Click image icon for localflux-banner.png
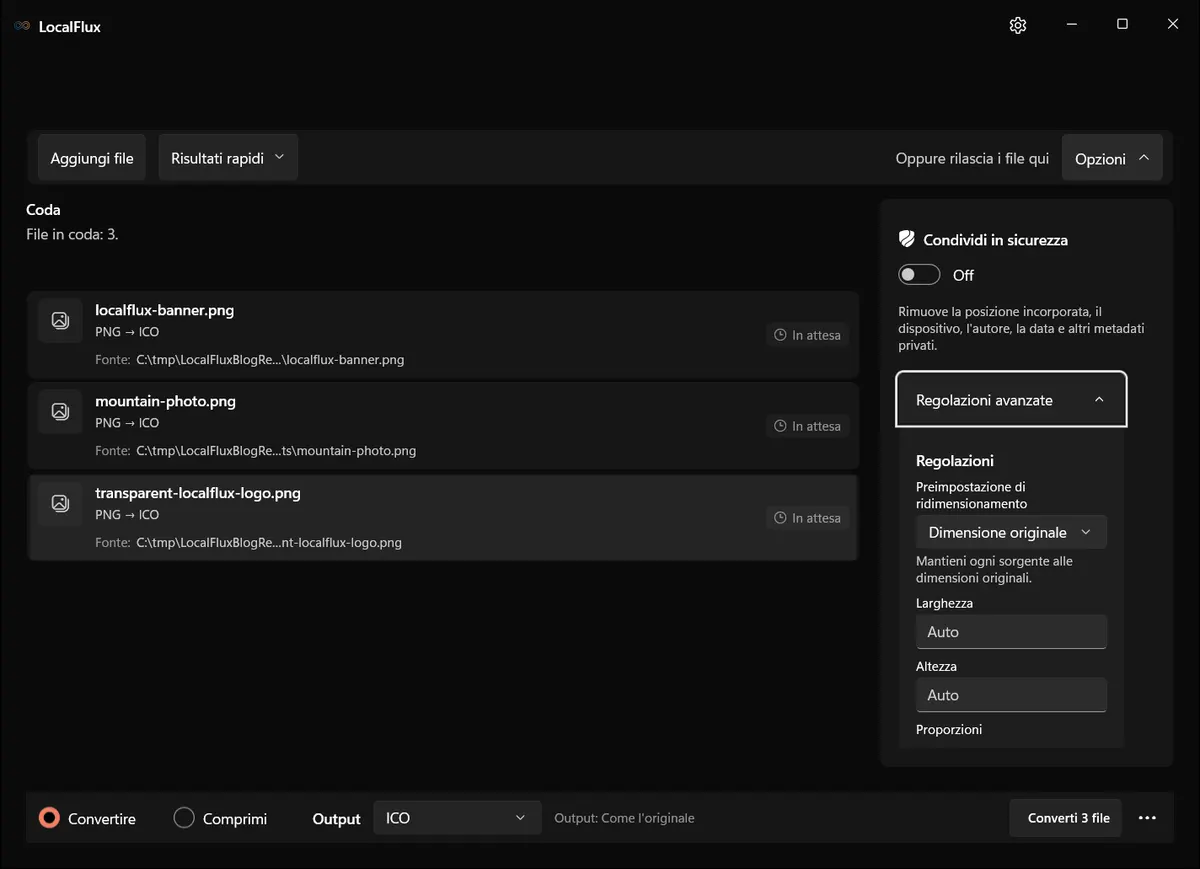 point(60,321)
